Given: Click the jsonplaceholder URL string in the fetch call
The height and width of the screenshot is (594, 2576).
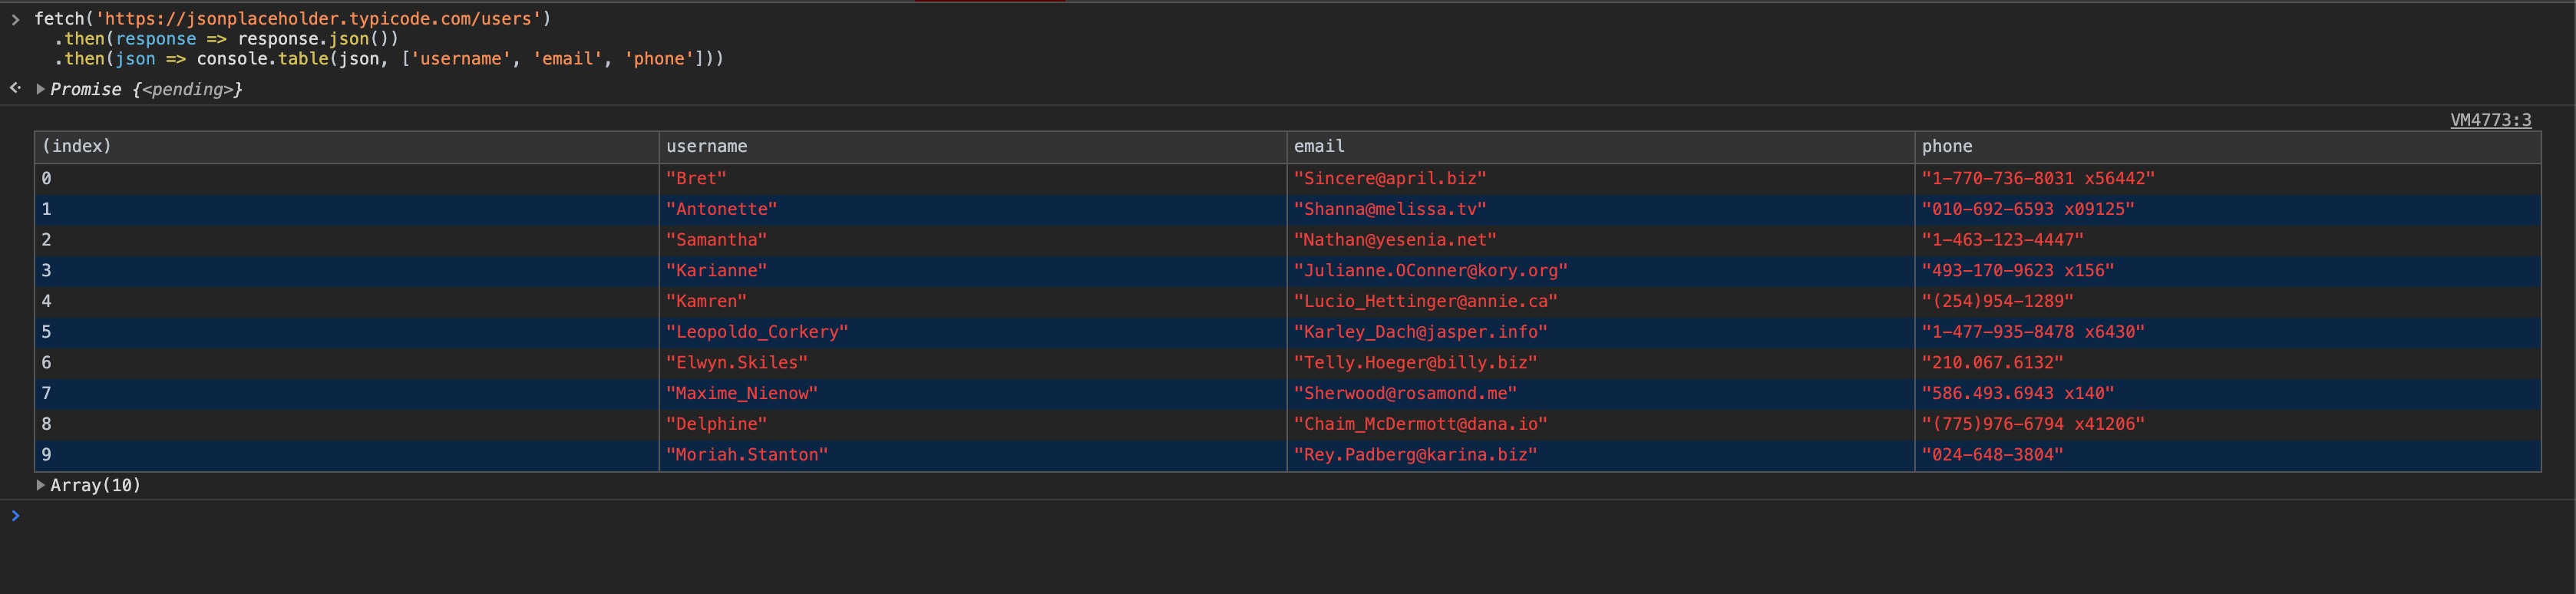Looking at the screenshot, I should click(318, 19).
